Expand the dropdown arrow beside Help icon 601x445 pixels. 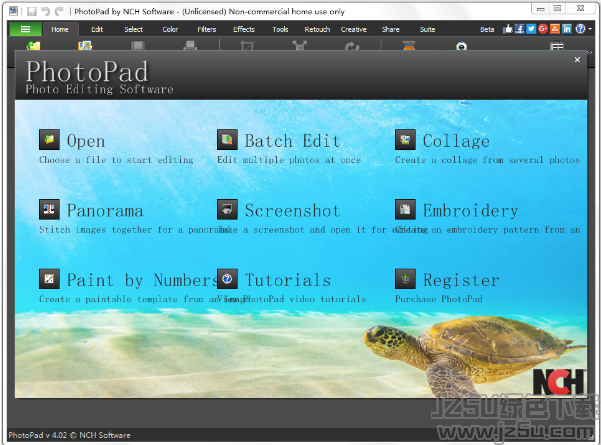(x=590, y=29)
